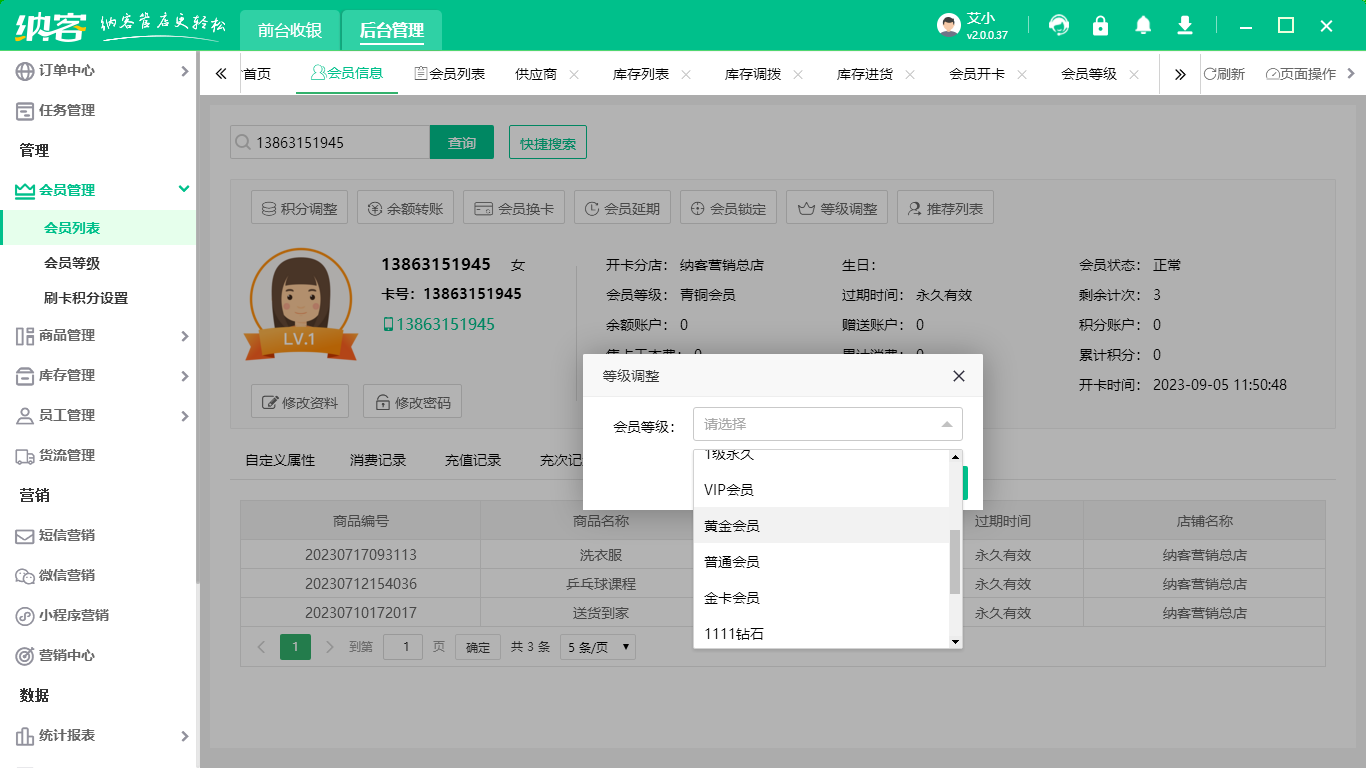The width and height of the screenshot is (1366, 768).
Task: Close the 供应商 tab
Action: coord(573,74)
